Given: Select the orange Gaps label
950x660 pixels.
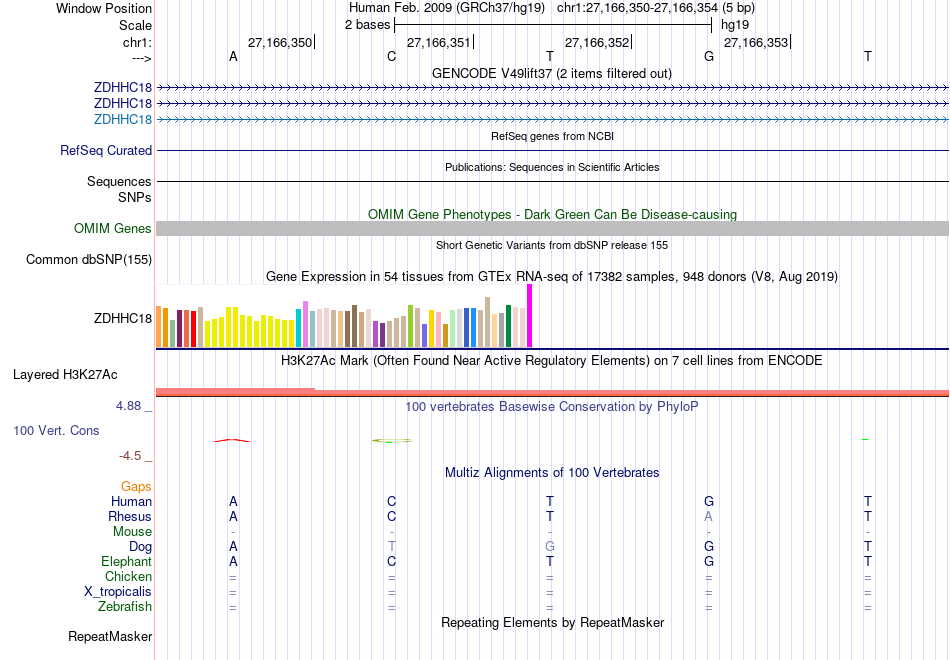Looking at the screenshot, I should coord(136,487).
